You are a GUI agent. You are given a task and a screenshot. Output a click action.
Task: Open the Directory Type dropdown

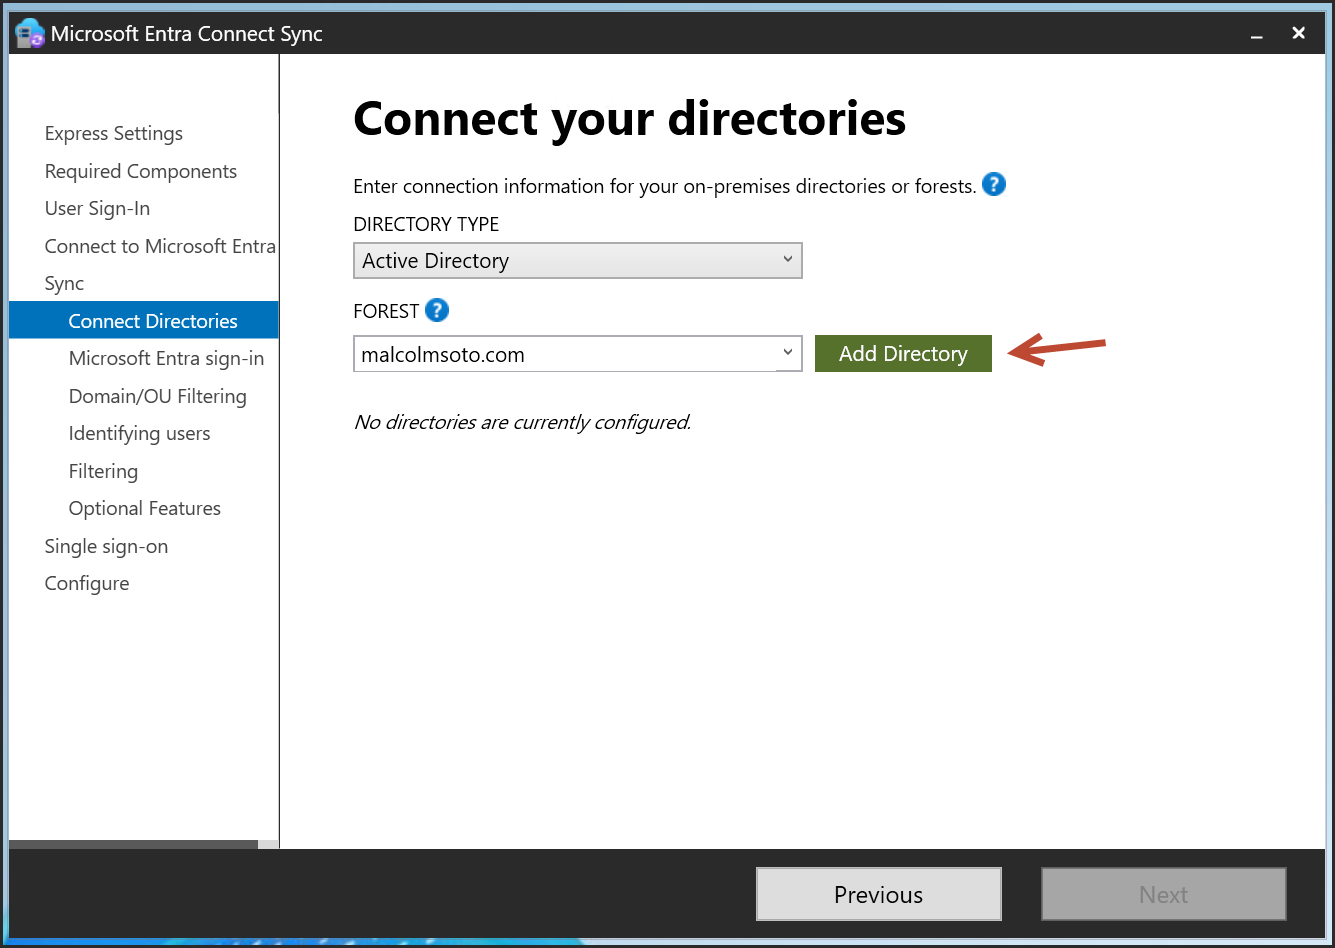577,261
